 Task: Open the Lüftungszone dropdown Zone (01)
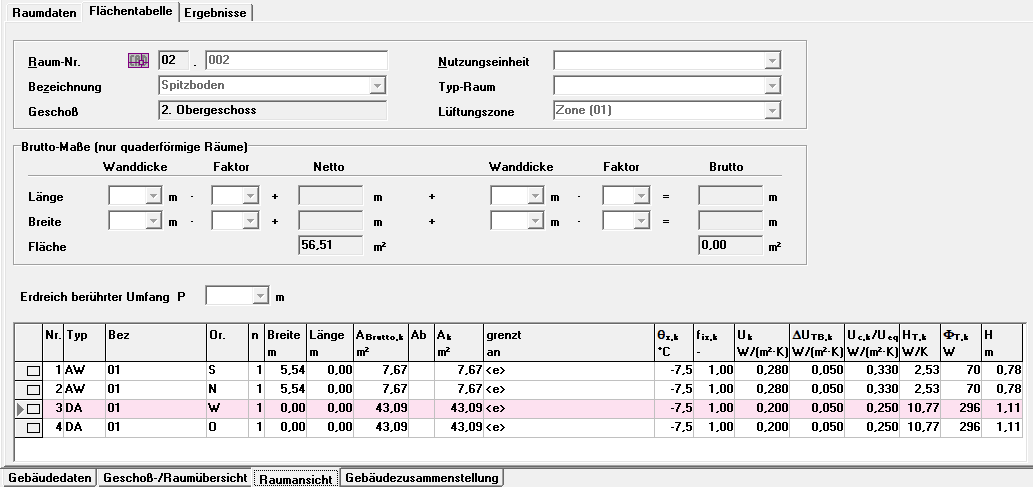(x=772, y=111)
